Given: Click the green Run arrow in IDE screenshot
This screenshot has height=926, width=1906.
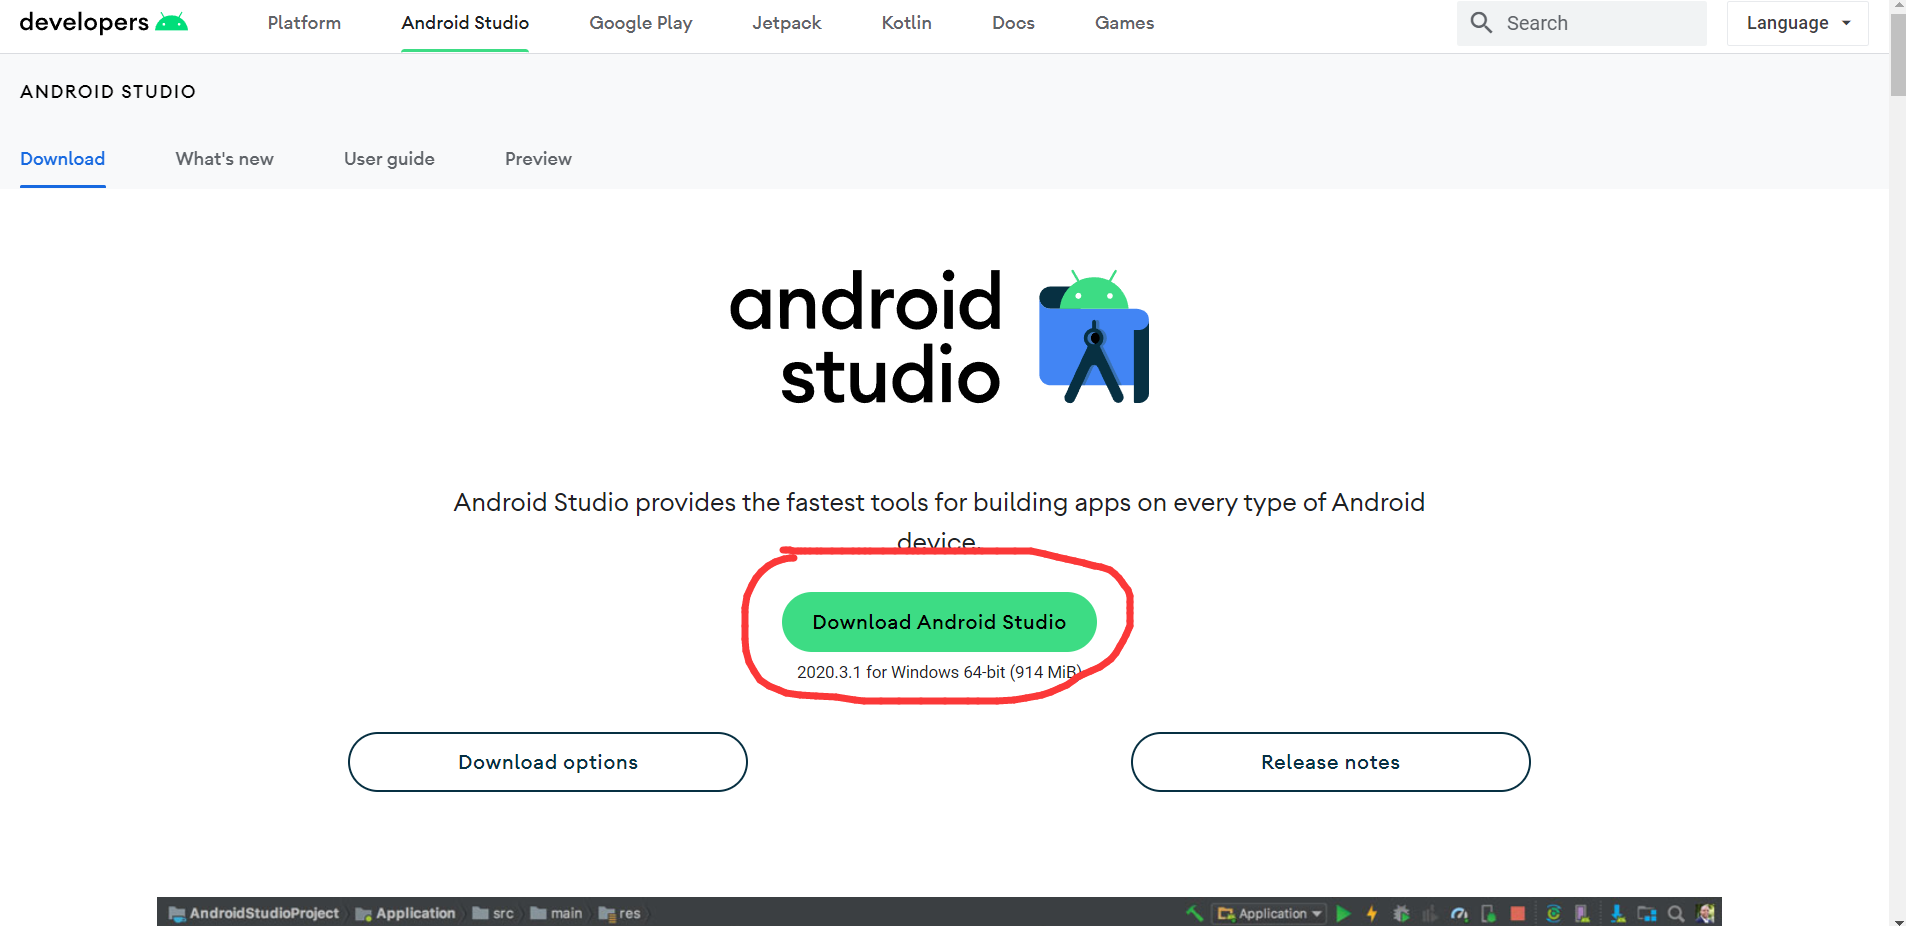Looking at the screenshot, I should [x=1343, y=913].
